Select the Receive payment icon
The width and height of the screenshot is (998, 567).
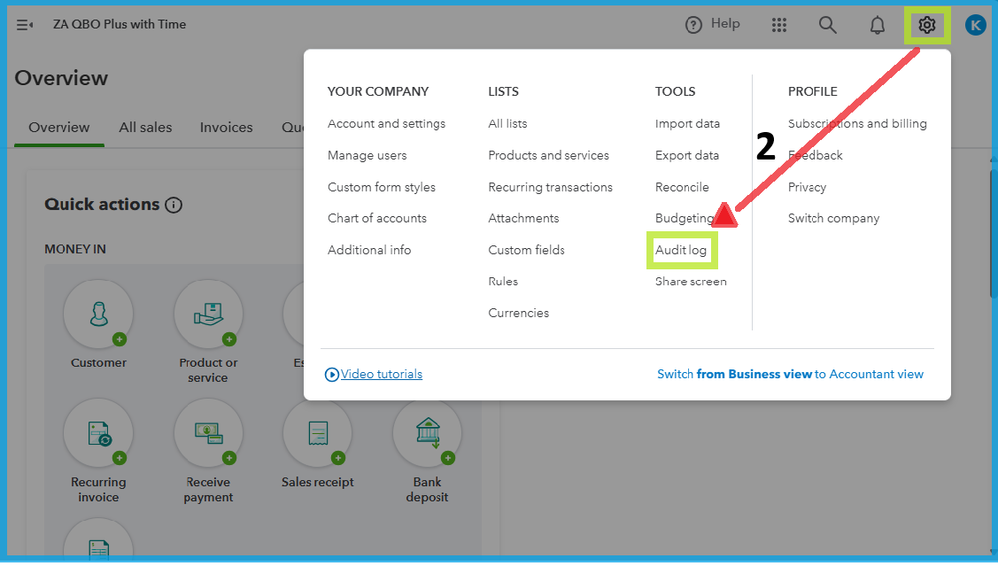coord(208,433)
